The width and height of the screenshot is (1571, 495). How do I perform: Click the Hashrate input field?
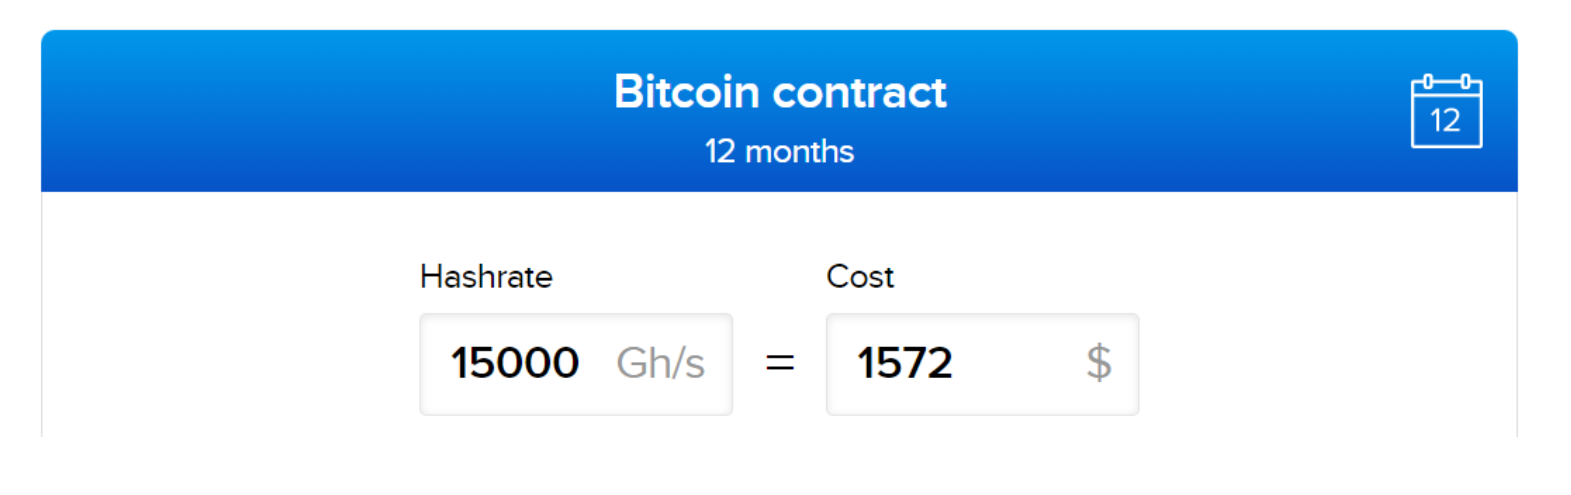pyautogui.click(x=576, y=364)
